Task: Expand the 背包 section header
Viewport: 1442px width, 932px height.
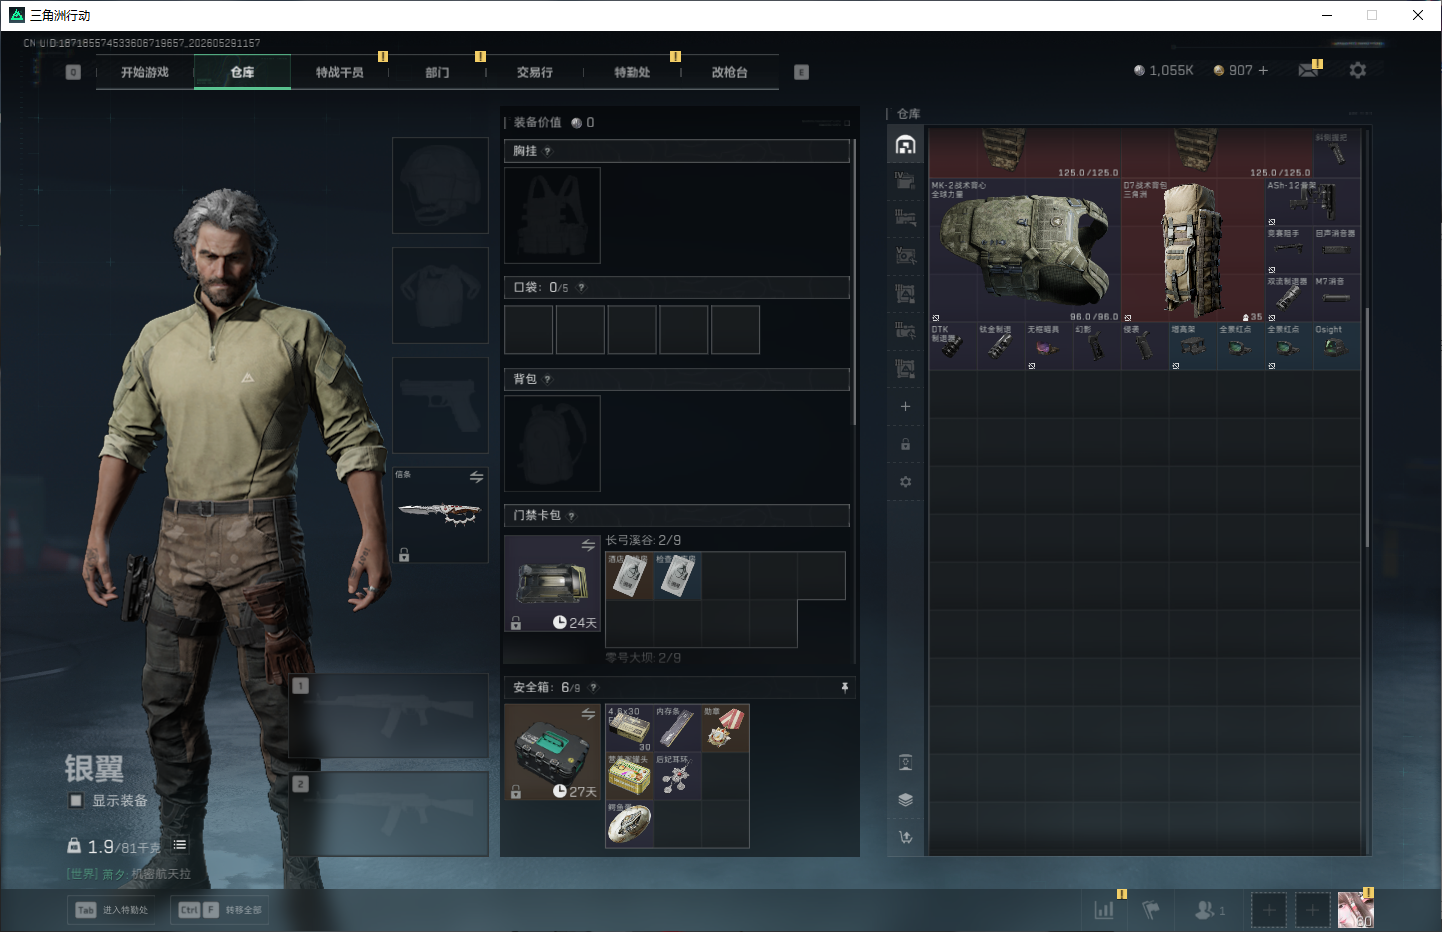Action: 677,379
